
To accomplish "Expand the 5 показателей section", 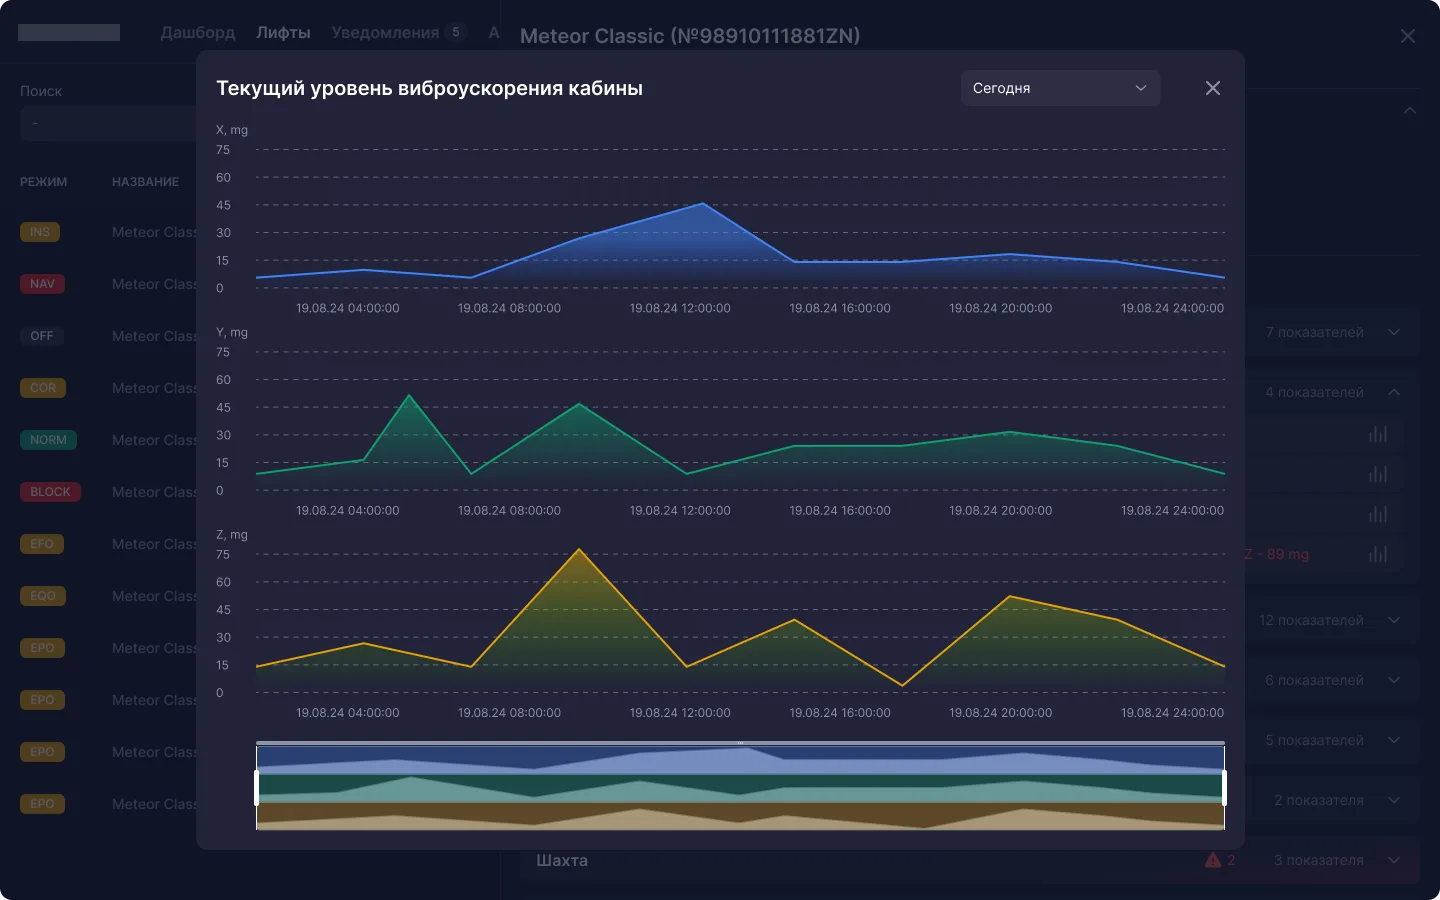I will (1394, 740).
